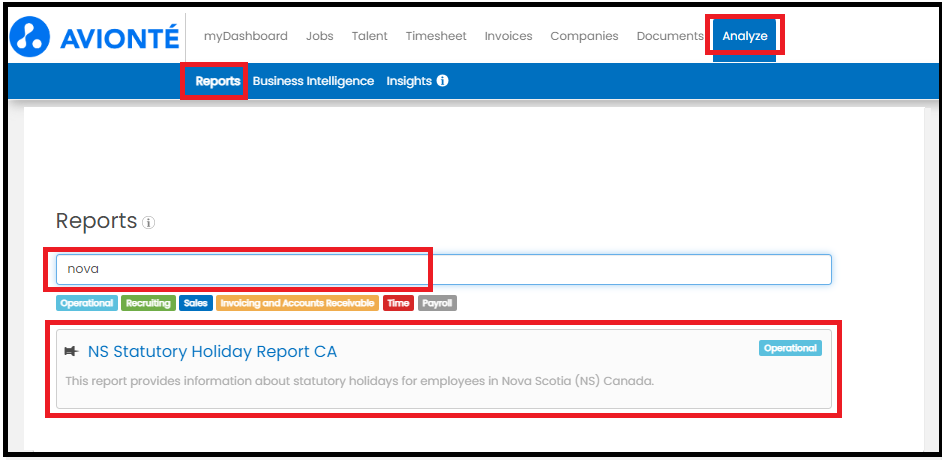Open the Documents menu
This screenshot has height=461, width=947.
coord(670,36)
